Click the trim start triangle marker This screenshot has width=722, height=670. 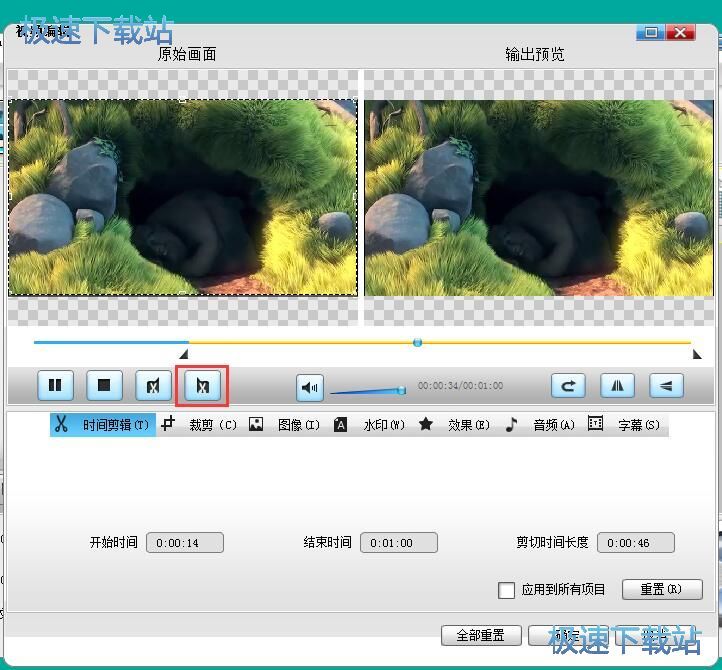point(184,354)
